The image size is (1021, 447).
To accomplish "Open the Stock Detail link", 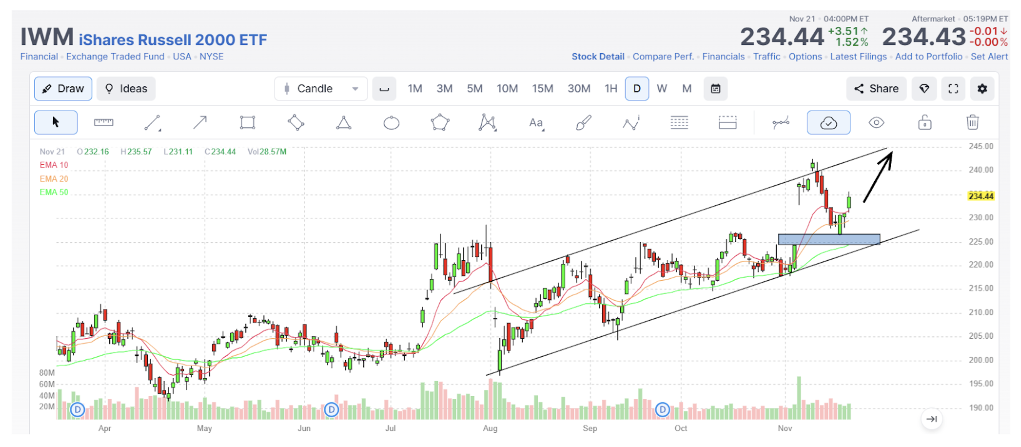I will [x=598, y=57].
